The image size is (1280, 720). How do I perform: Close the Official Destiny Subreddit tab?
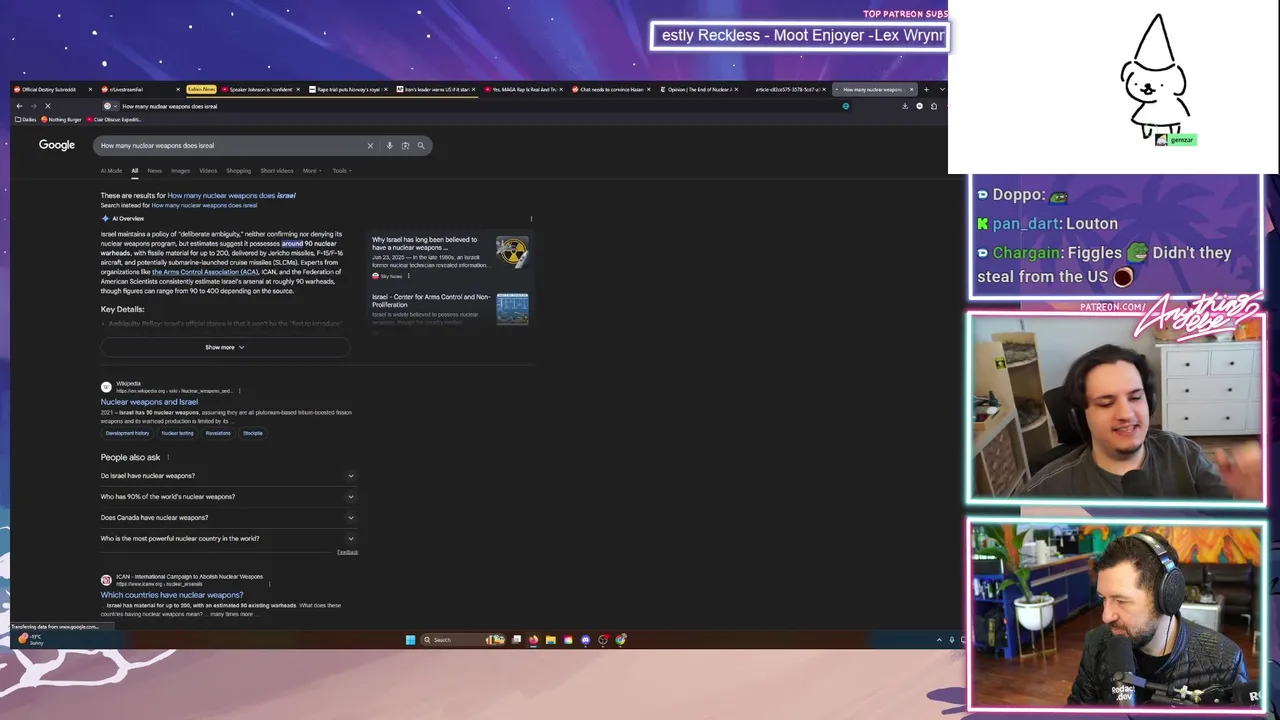pyautogui.click(x=90, y=89)
